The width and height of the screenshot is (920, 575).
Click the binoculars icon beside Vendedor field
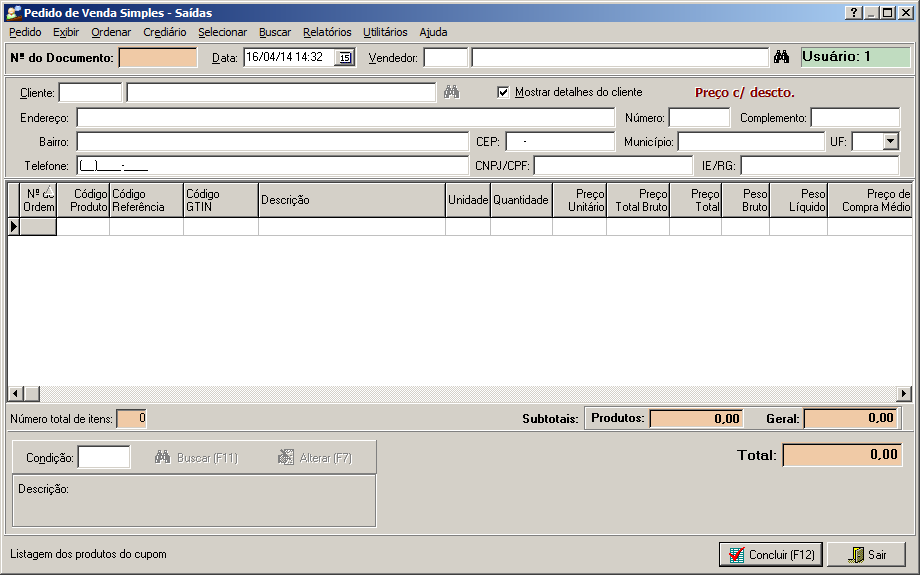pos(782,57)
